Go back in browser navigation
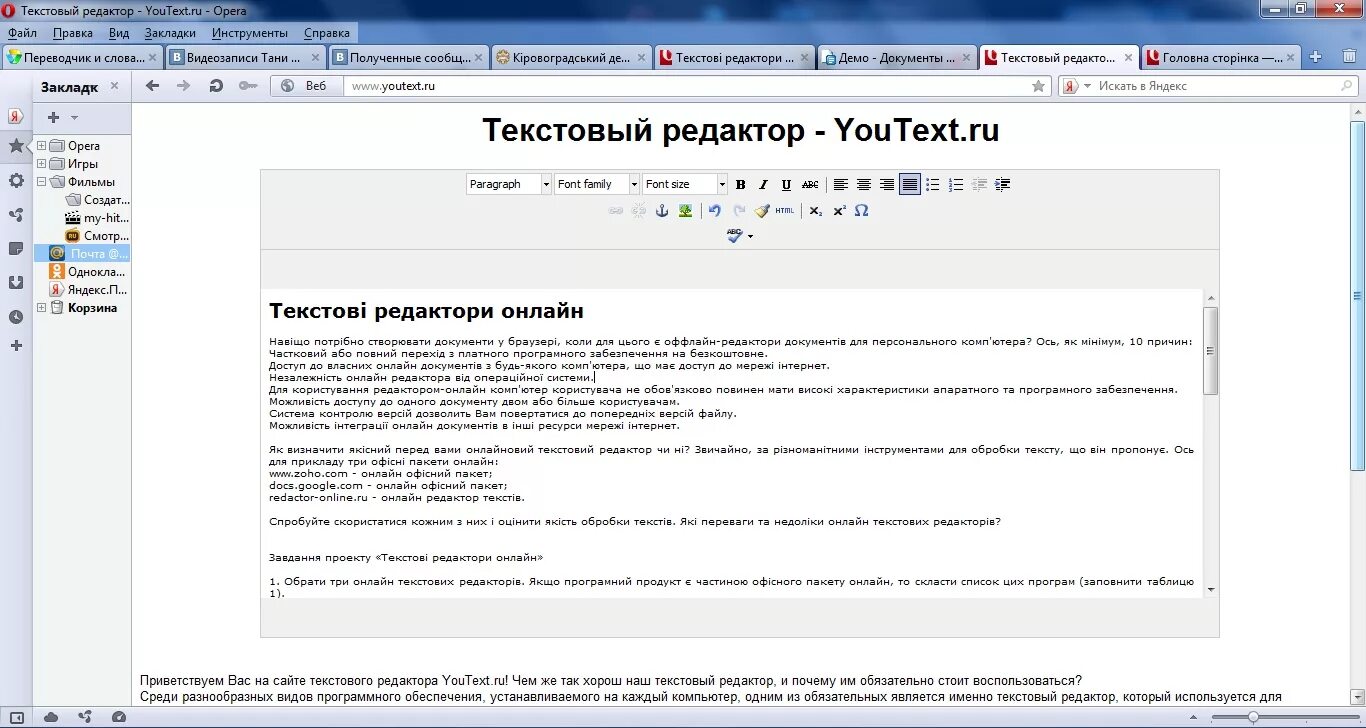Screen dimensions: 1366x728 (x=152, y=86)
